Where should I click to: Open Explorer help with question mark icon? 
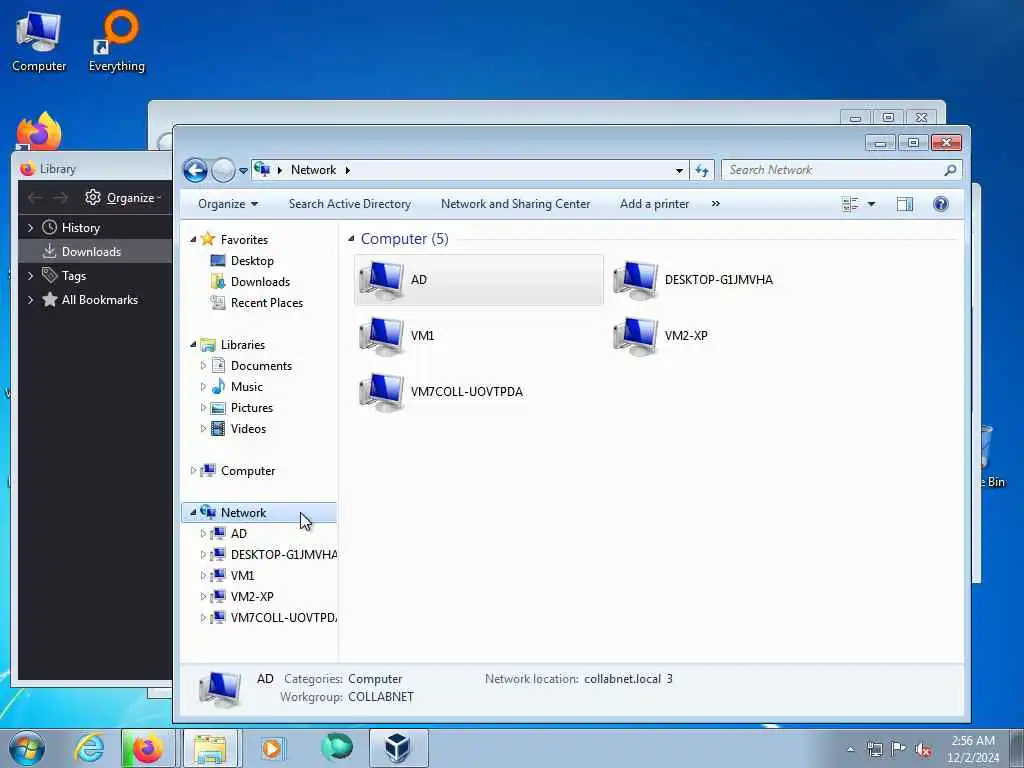coord(940,204)
